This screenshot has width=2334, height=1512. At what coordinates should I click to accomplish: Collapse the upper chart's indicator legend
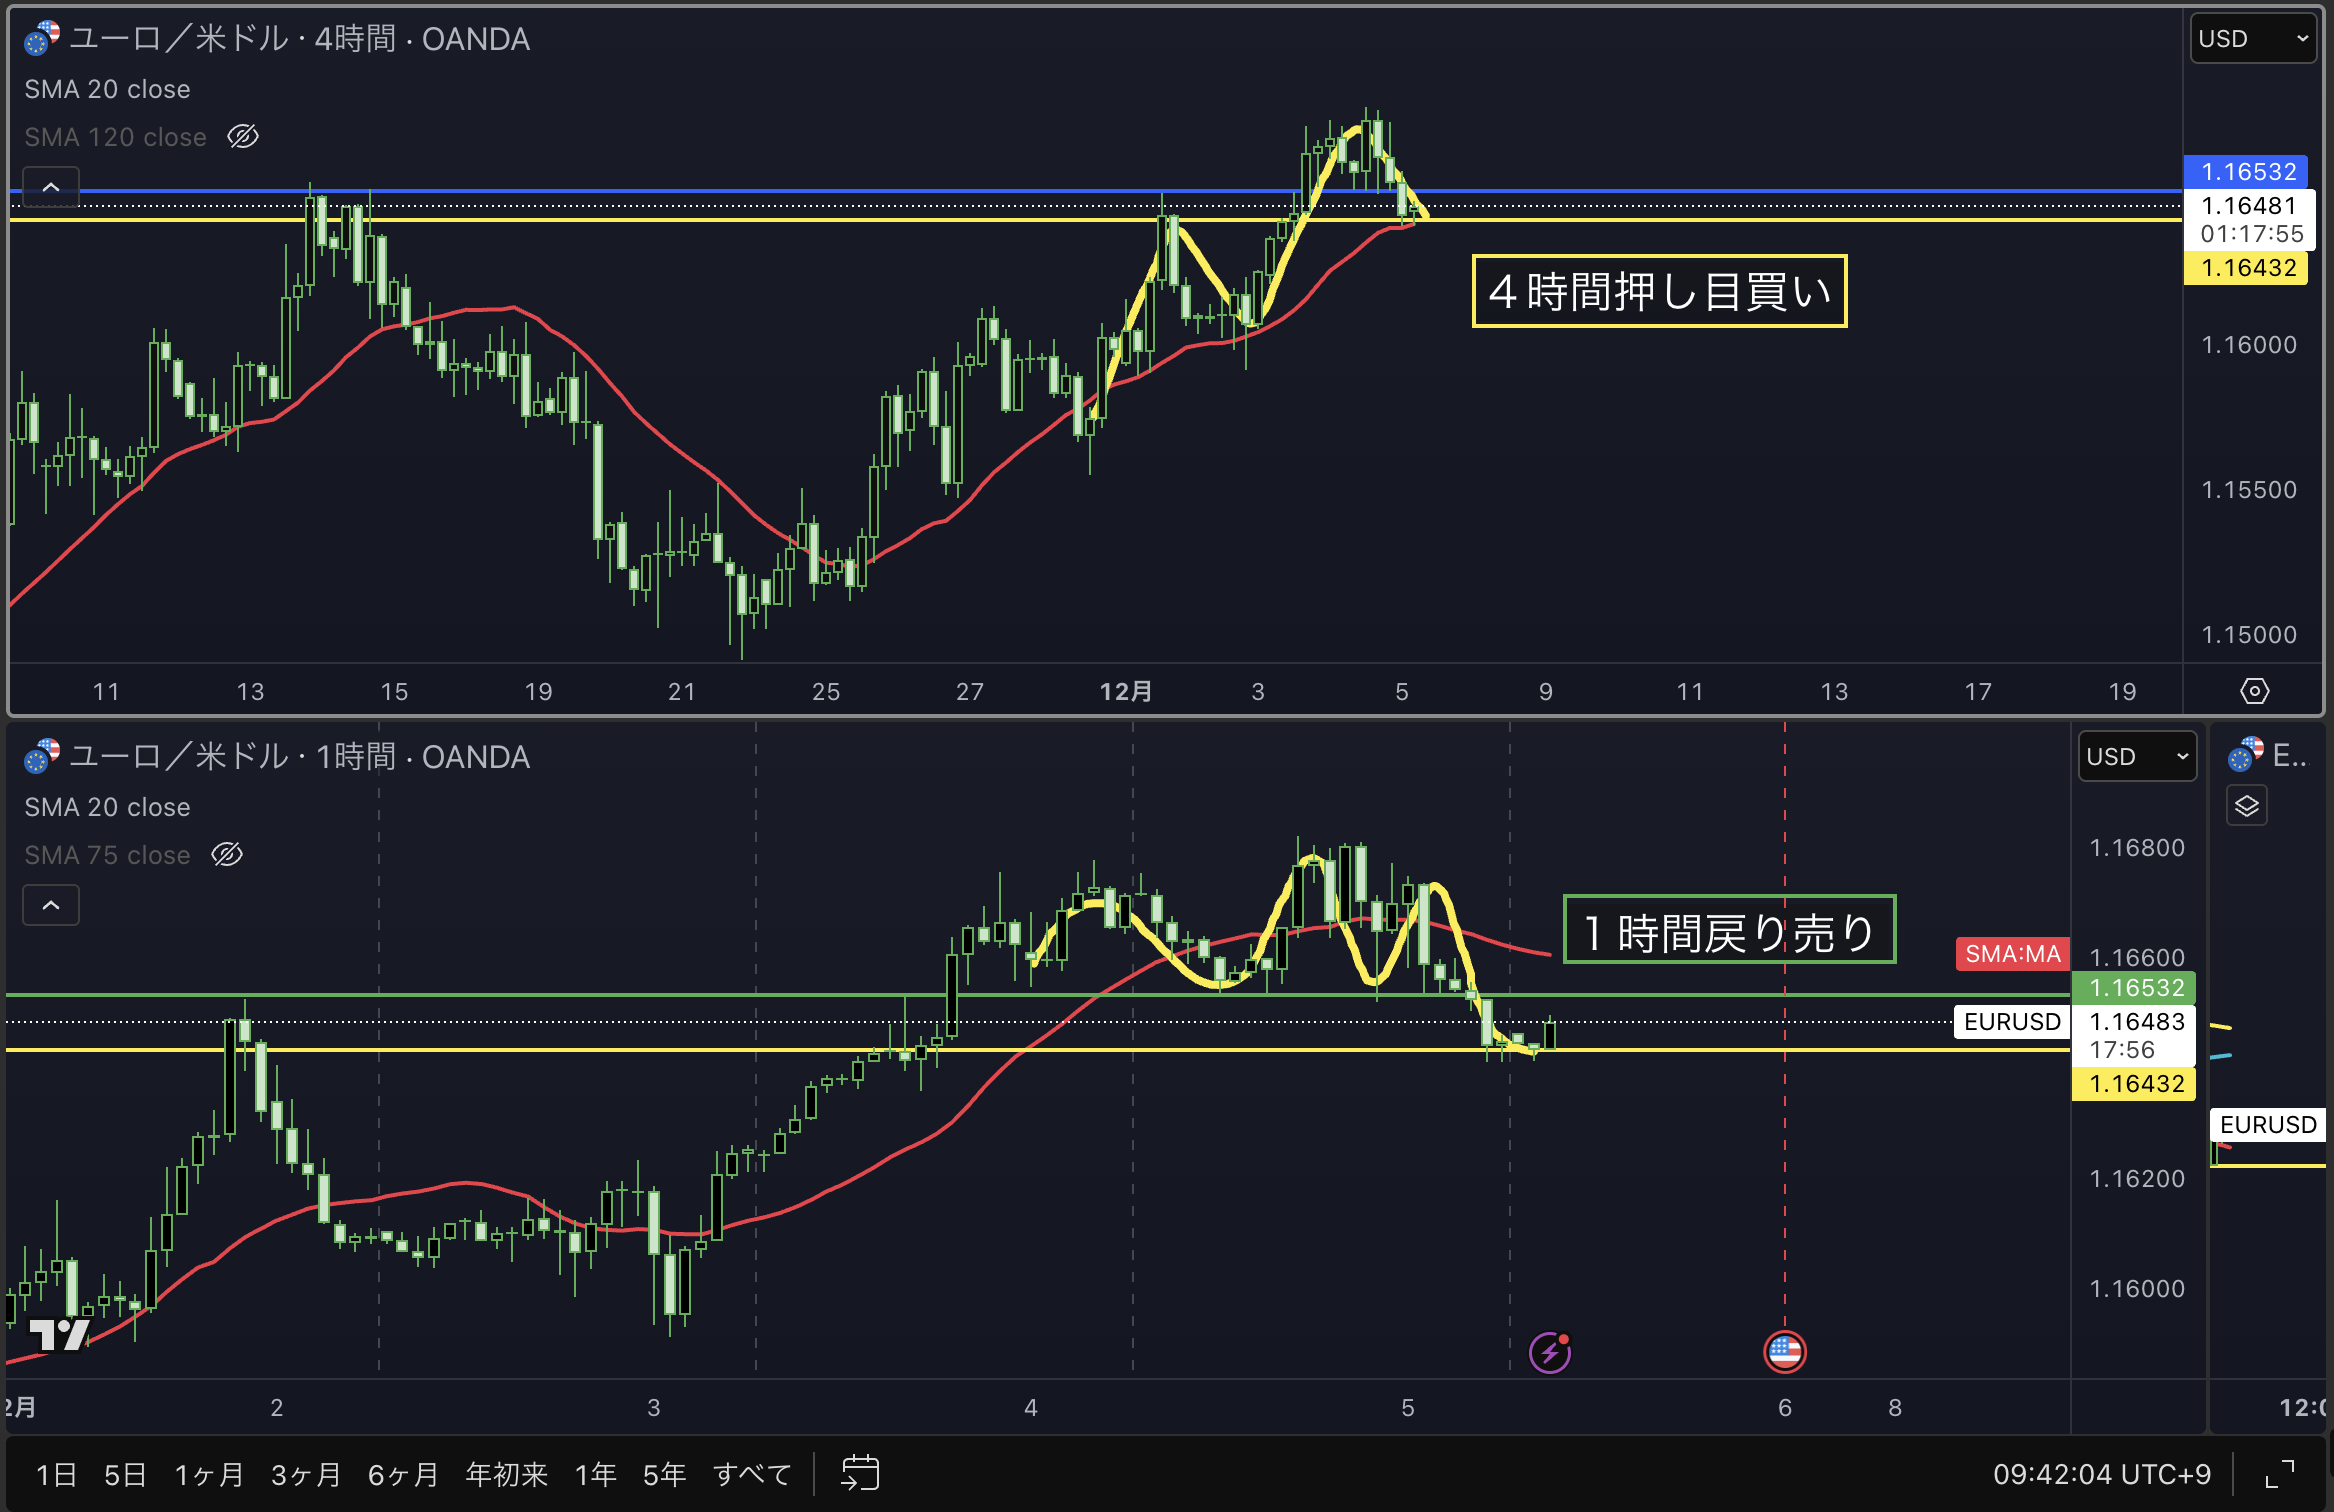(x=51, y=187)
